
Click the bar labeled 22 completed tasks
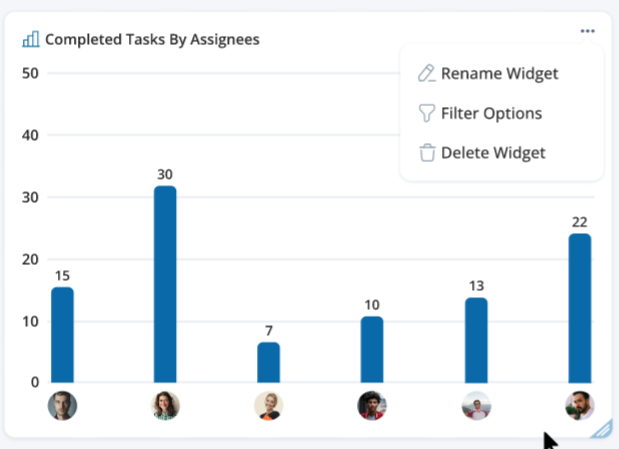(579, 308)
